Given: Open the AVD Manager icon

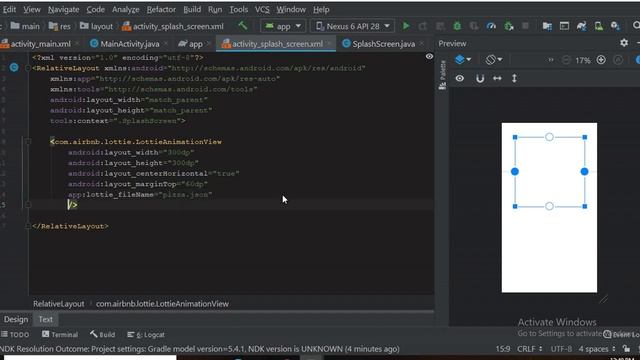Looking at the screenshot, I should pyautogui.click(x=599, y=26).
